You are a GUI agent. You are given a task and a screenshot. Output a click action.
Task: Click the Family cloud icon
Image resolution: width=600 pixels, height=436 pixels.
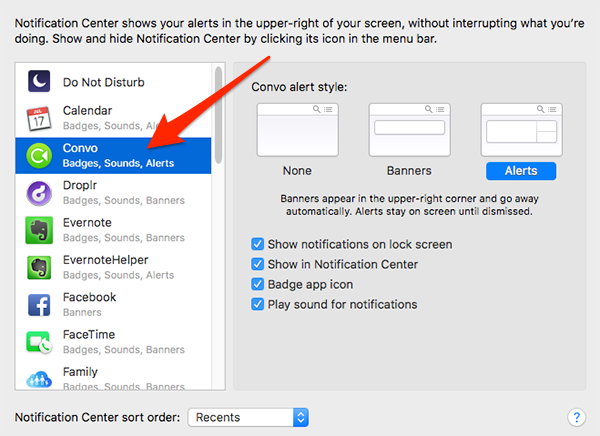tap(39, 378)
